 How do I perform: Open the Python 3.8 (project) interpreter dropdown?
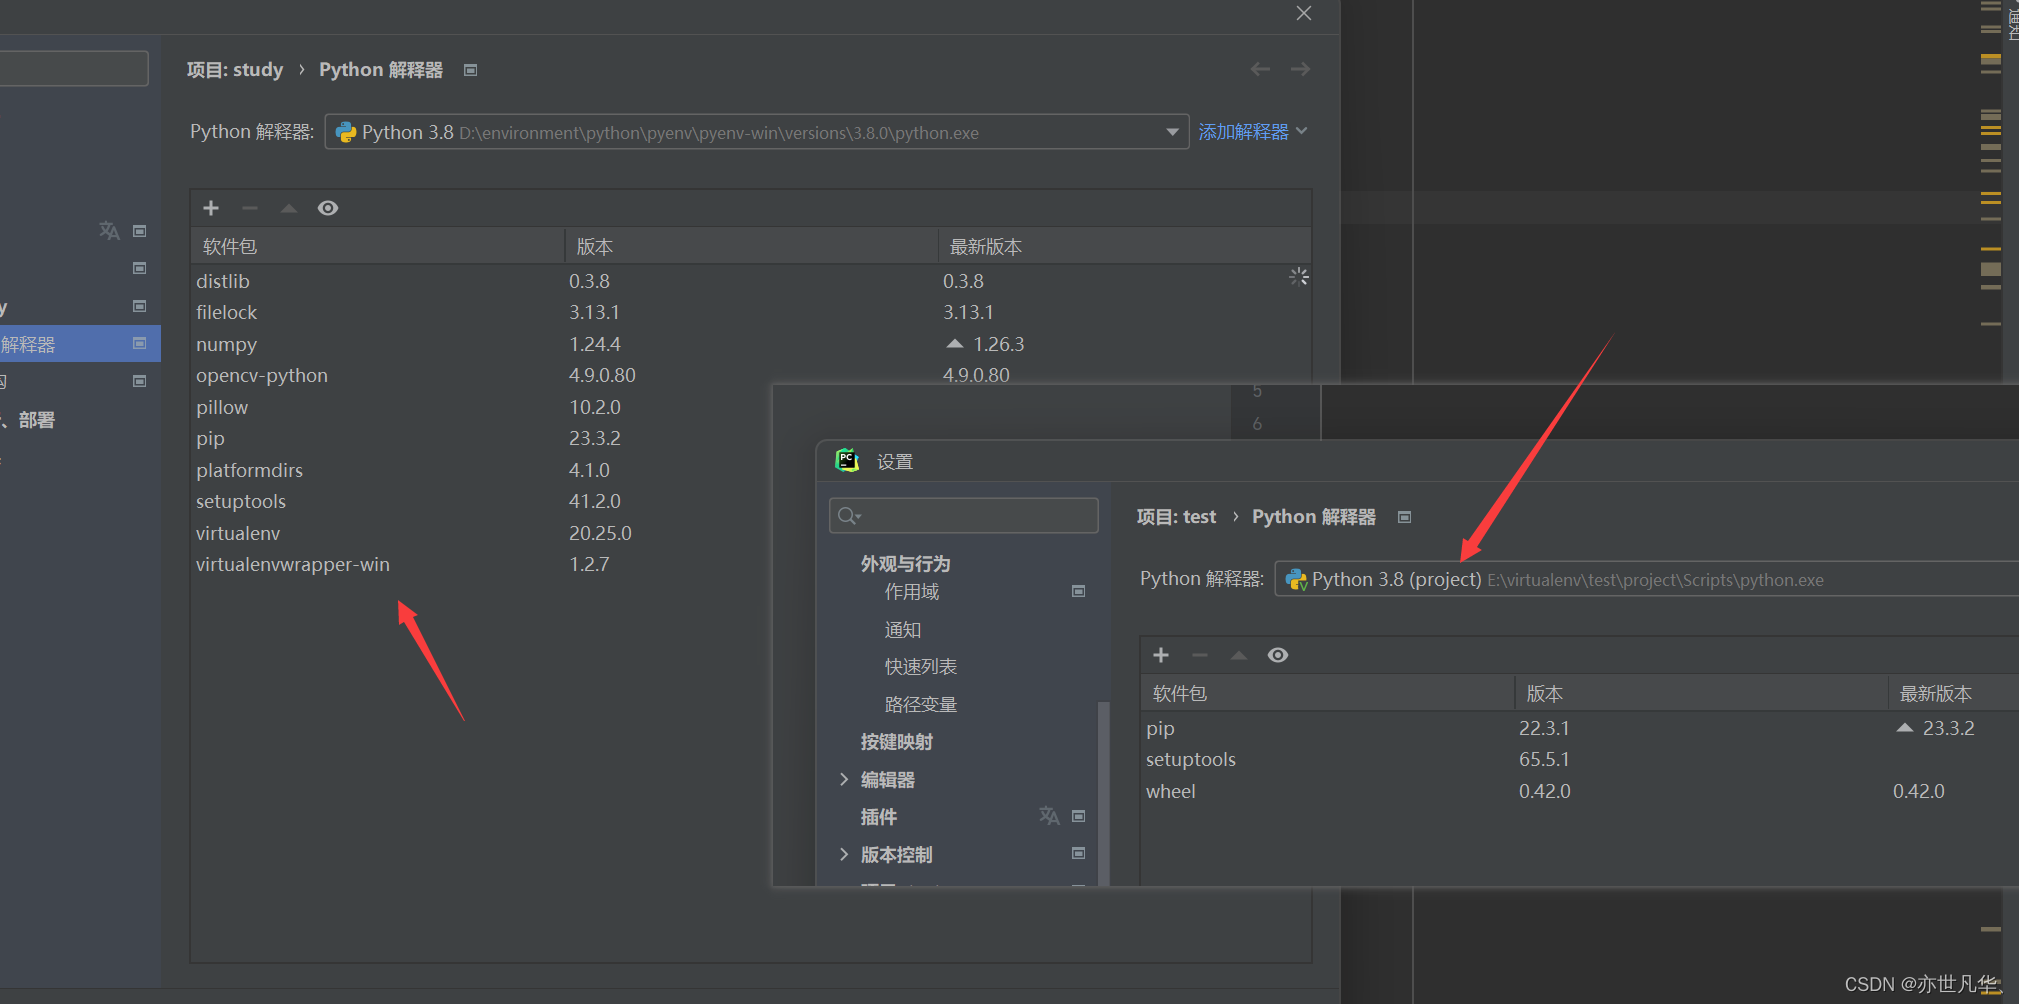[x=1646, y=579]
